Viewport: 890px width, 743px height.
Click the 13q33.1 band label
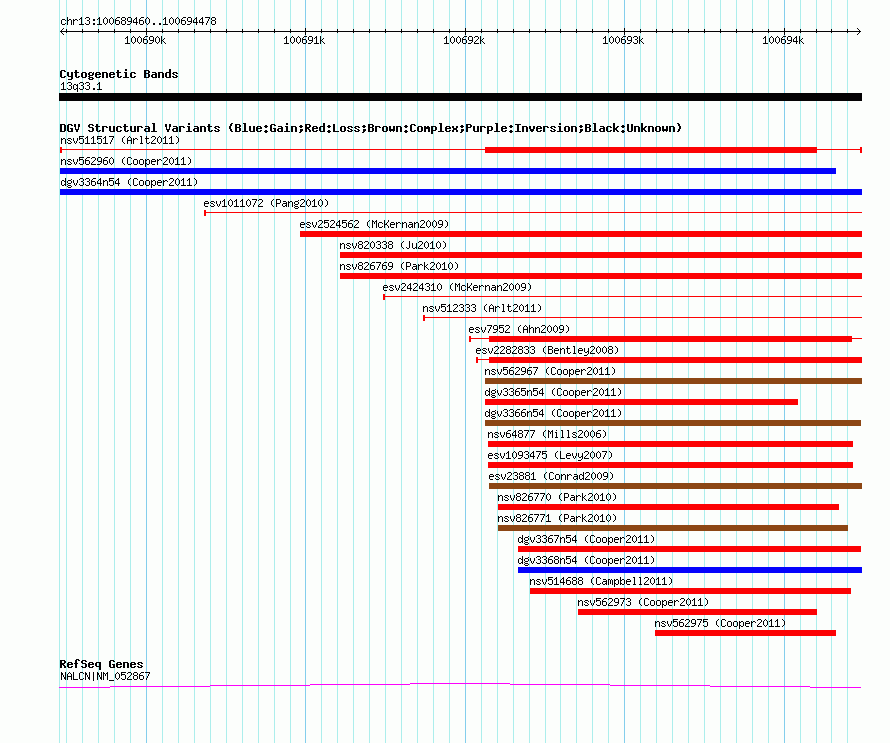pyautogui.click(x=81, y=86)
